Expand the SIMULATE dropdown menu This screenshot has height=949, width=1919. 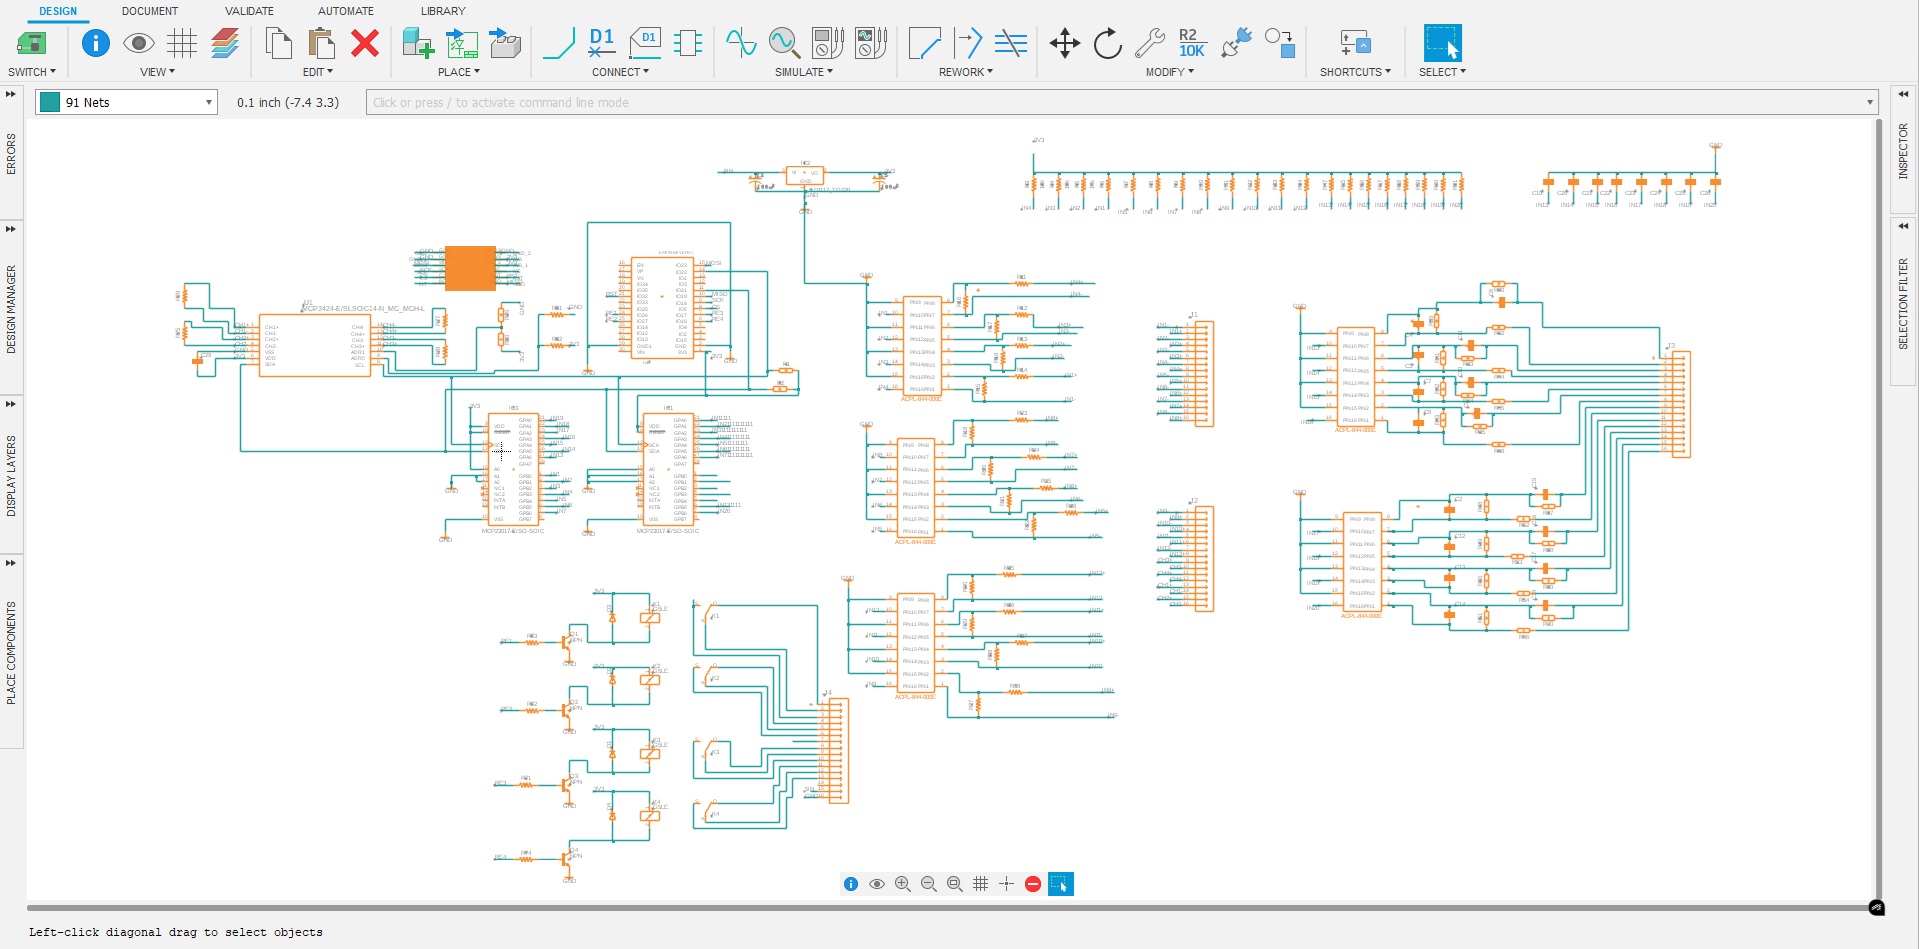coord(803,72)
